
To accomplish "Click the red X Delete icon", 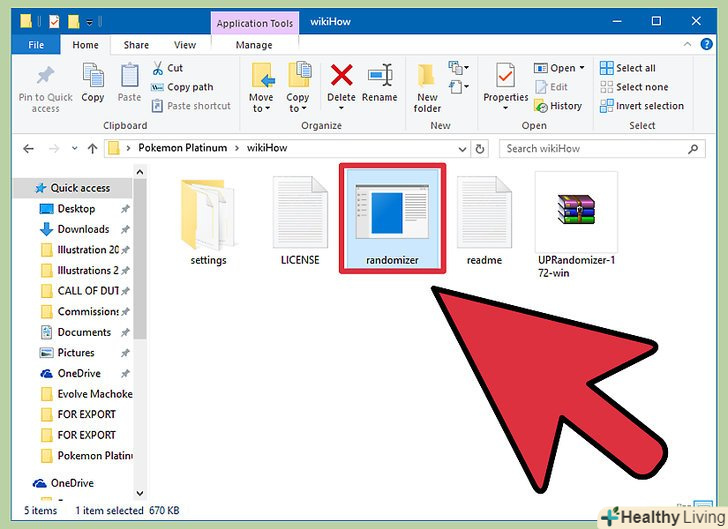I will tap(342, 76).
